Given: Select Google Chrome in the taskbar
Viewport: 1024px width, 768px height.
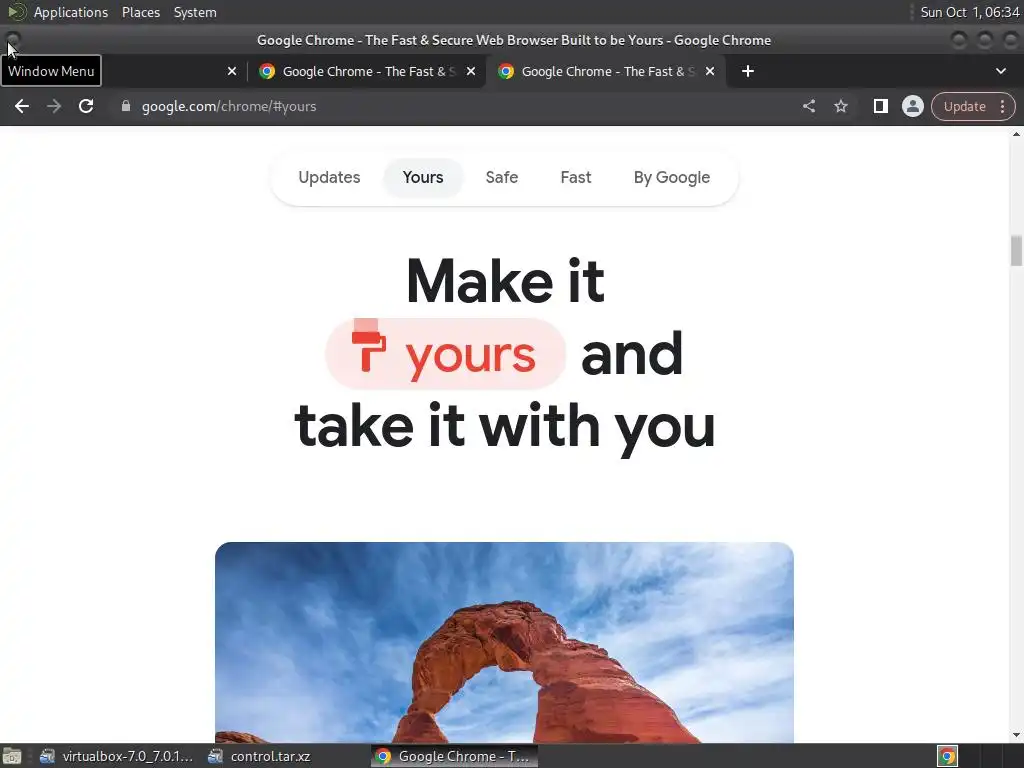Looking at the screenshot, I should (x=455, y=756).
